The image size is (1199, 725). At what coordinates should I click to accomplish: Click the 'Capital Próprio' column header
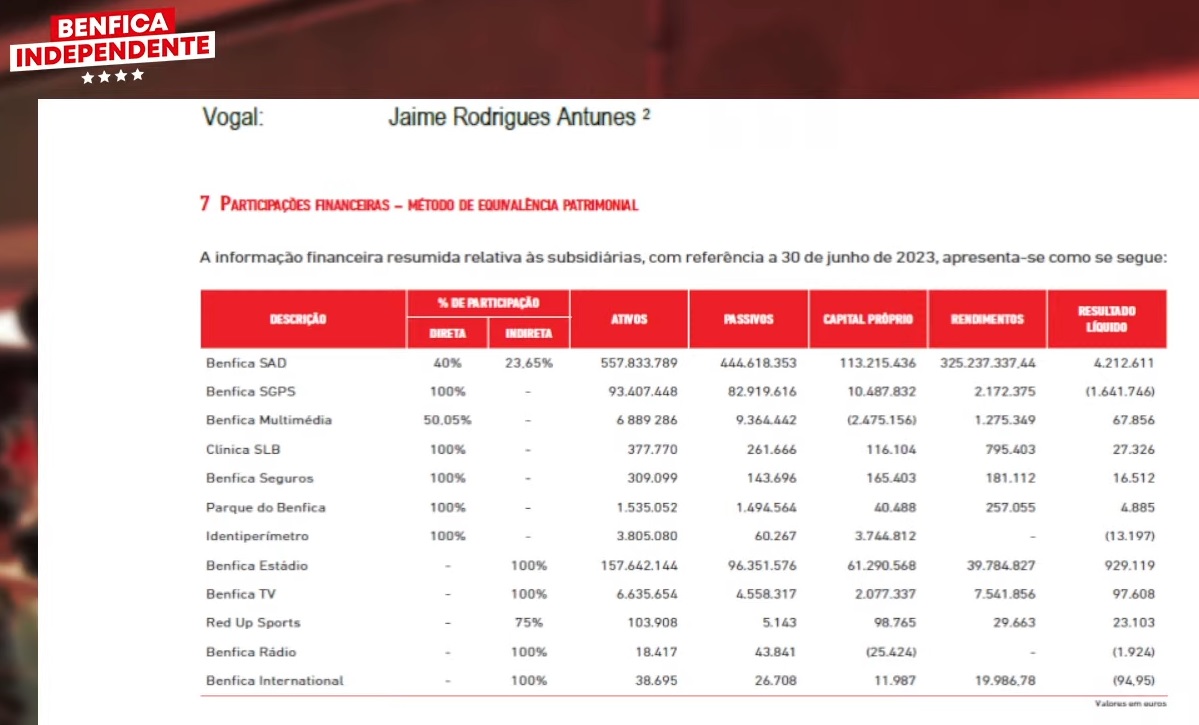coord(868,319)
